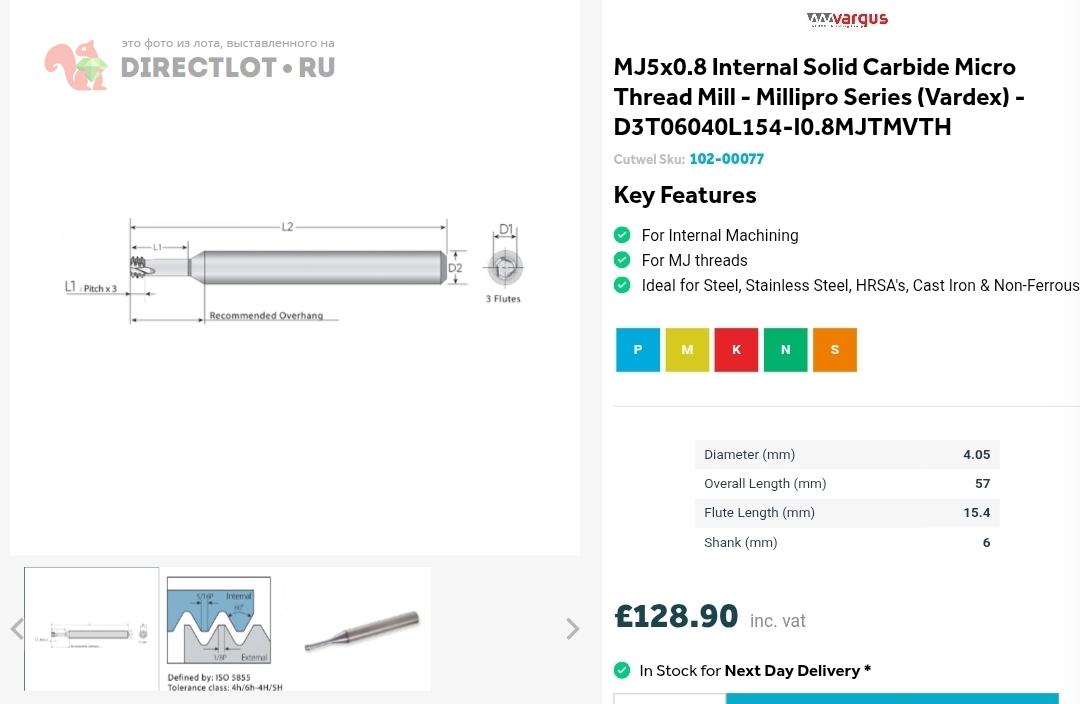Click the blue P material icon
This screenshot has width=1080, height=704.
click(x=638, y=350)
